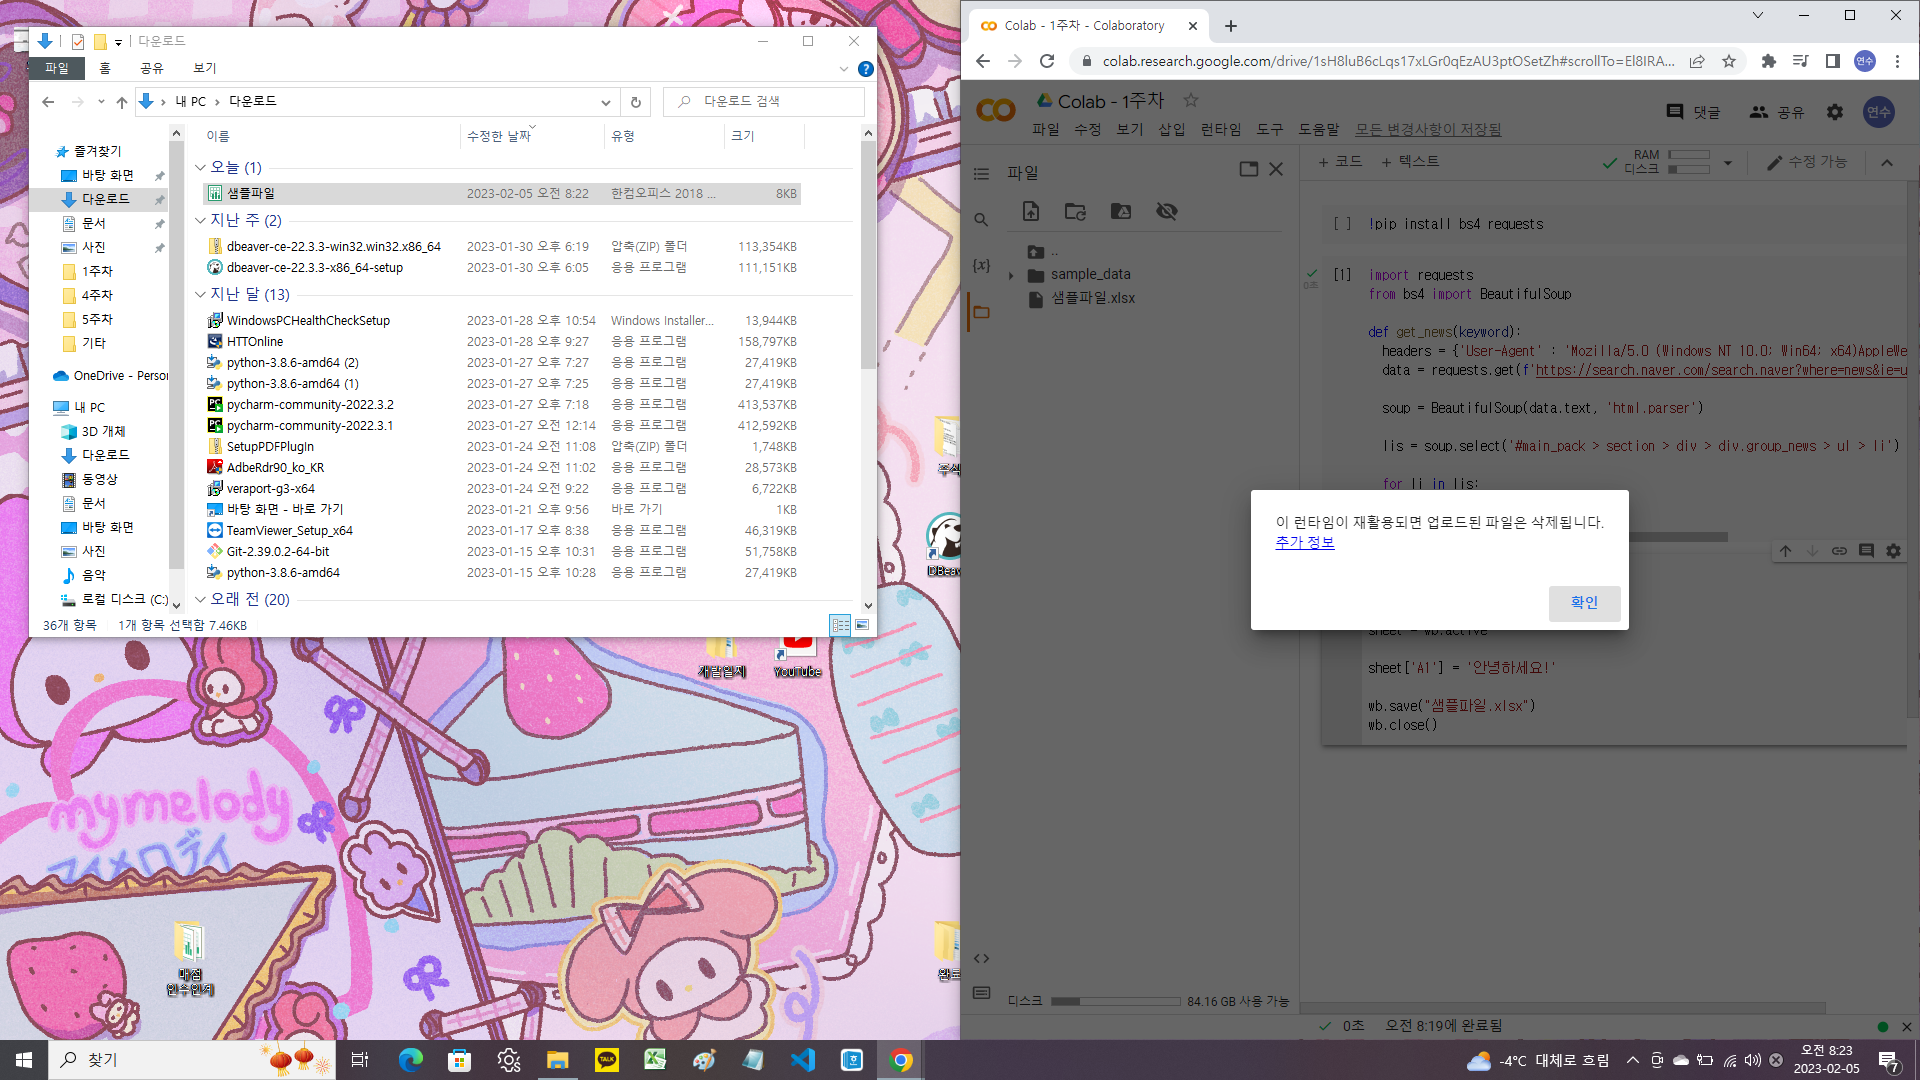
Task: Click 모든 변경사항이 저장됨 status link
Action: (x=1428, y=129)
